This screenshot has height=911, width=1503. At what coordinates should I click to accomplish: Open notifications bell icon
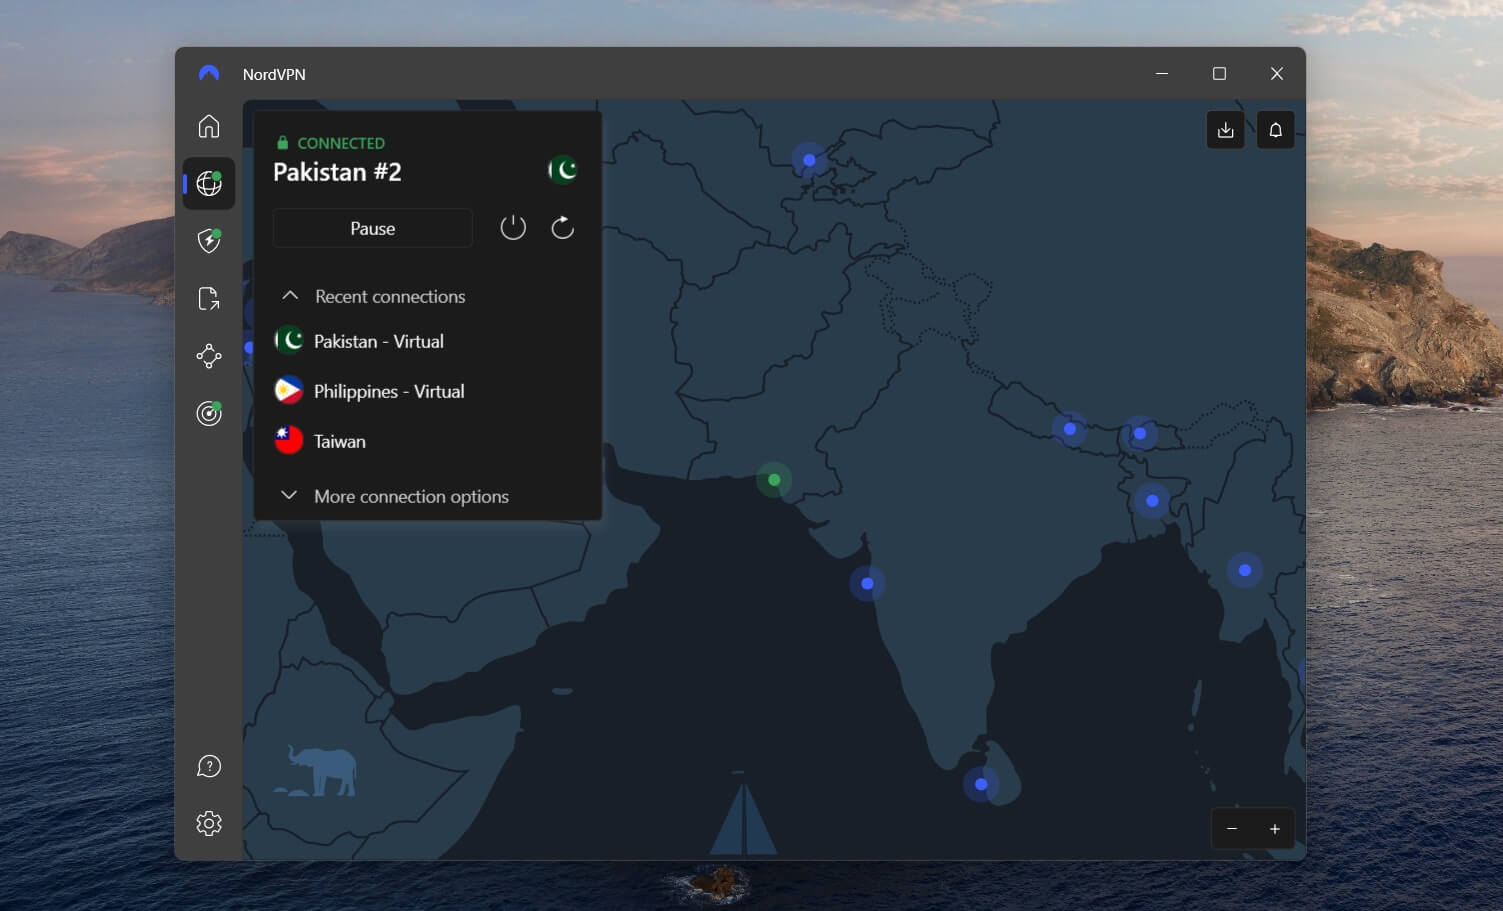coord(1275,129)
